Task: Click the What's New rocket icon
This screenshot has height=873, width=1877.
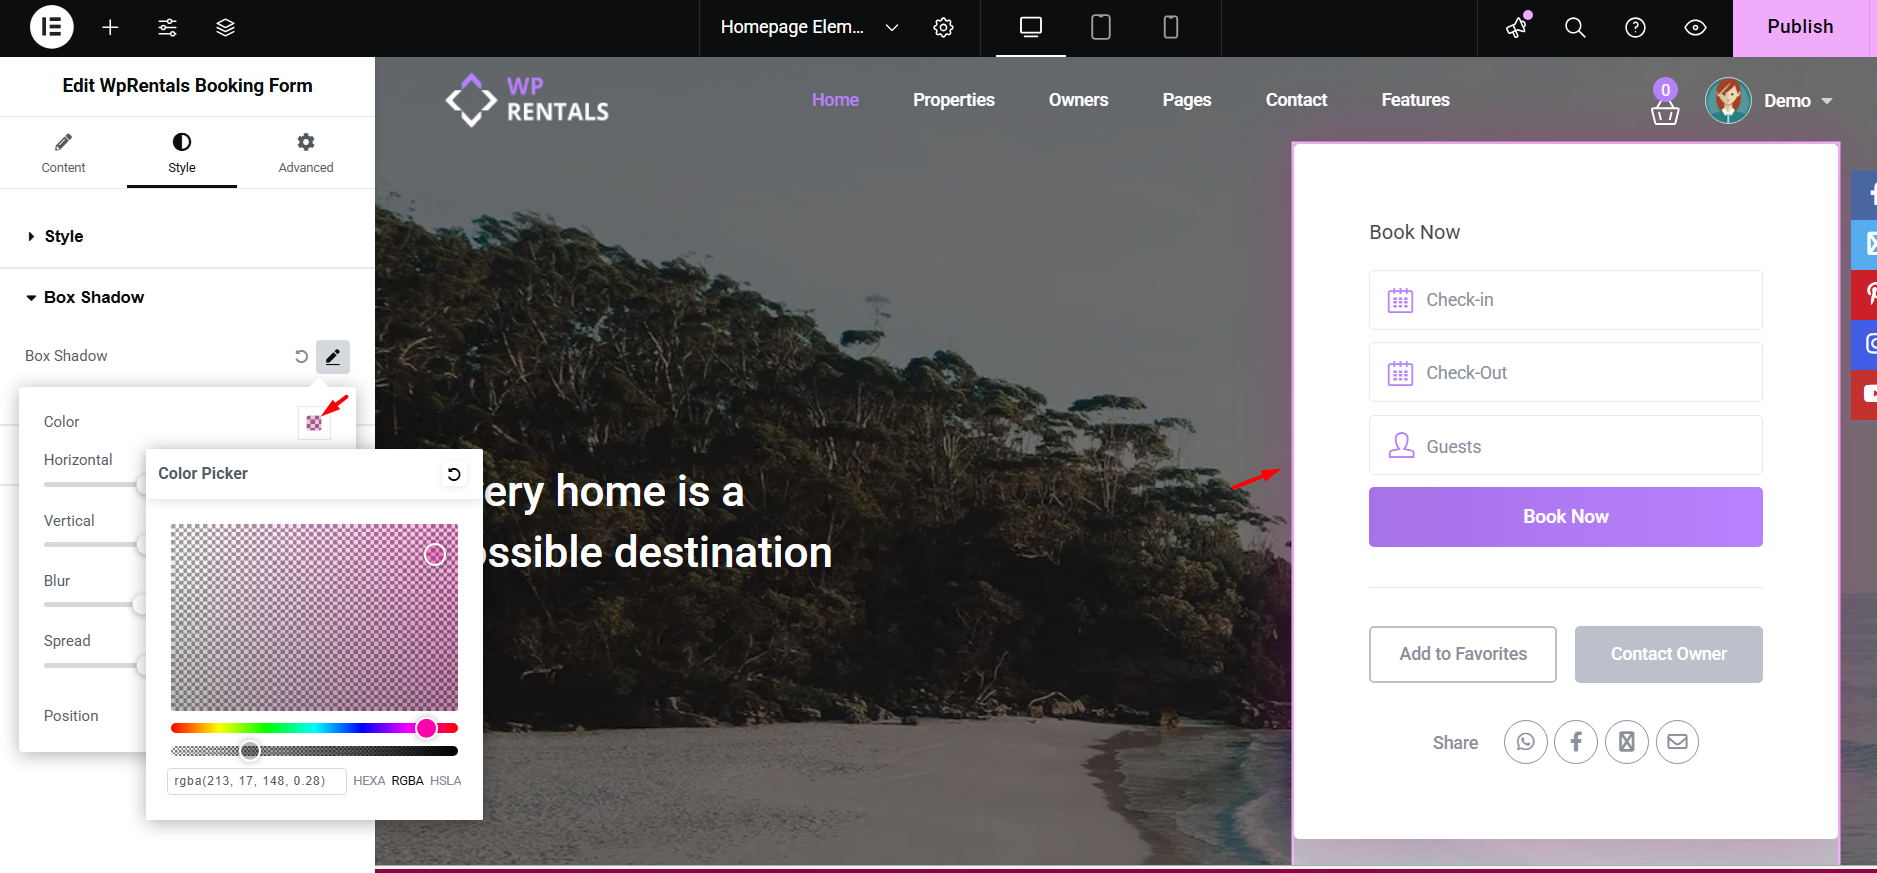Action: 1517,27
